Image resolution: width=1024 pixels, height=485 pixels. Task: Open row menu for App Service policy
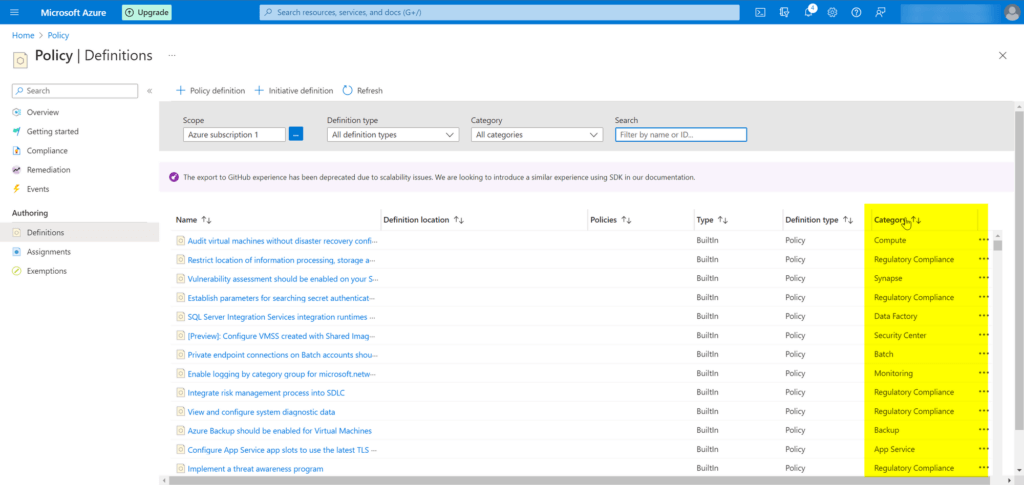point(984,449)
